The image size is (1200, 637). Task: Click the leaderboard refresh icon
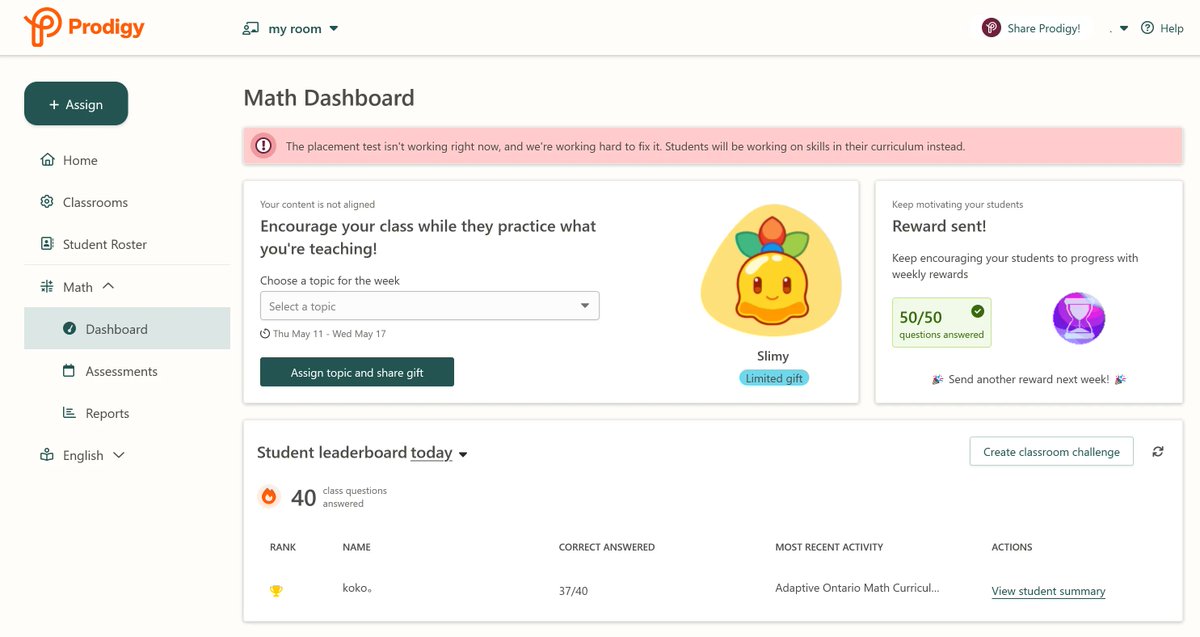click(x=1158, y=452)
